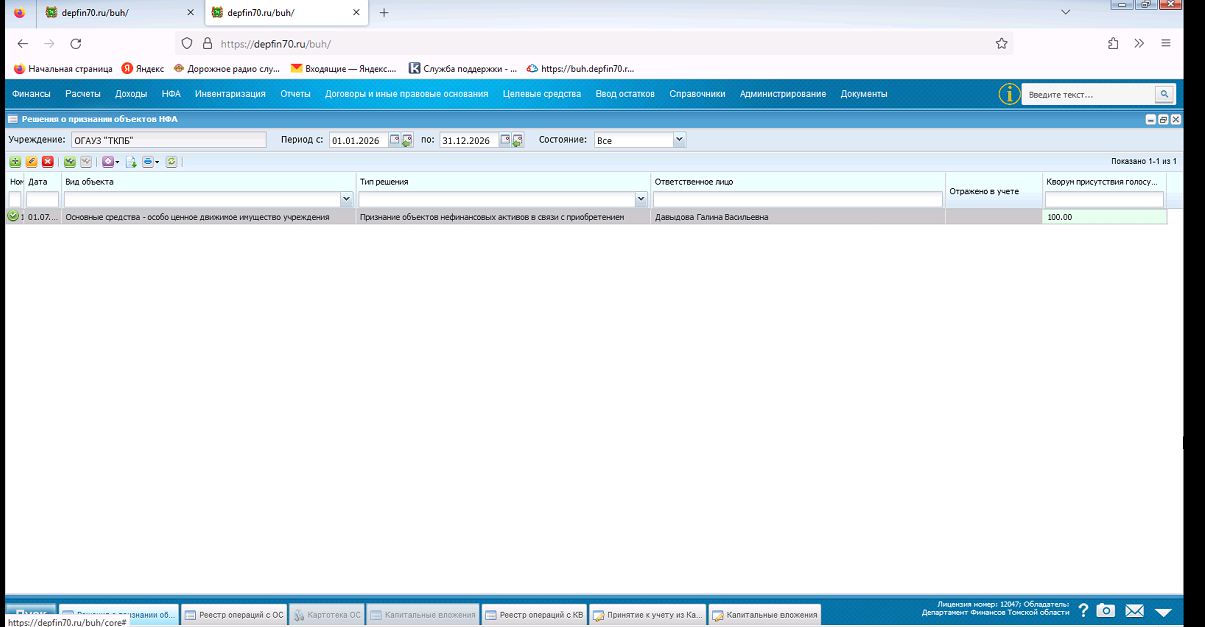
Task: Go back in browser history
Action: tap(23, 44)
